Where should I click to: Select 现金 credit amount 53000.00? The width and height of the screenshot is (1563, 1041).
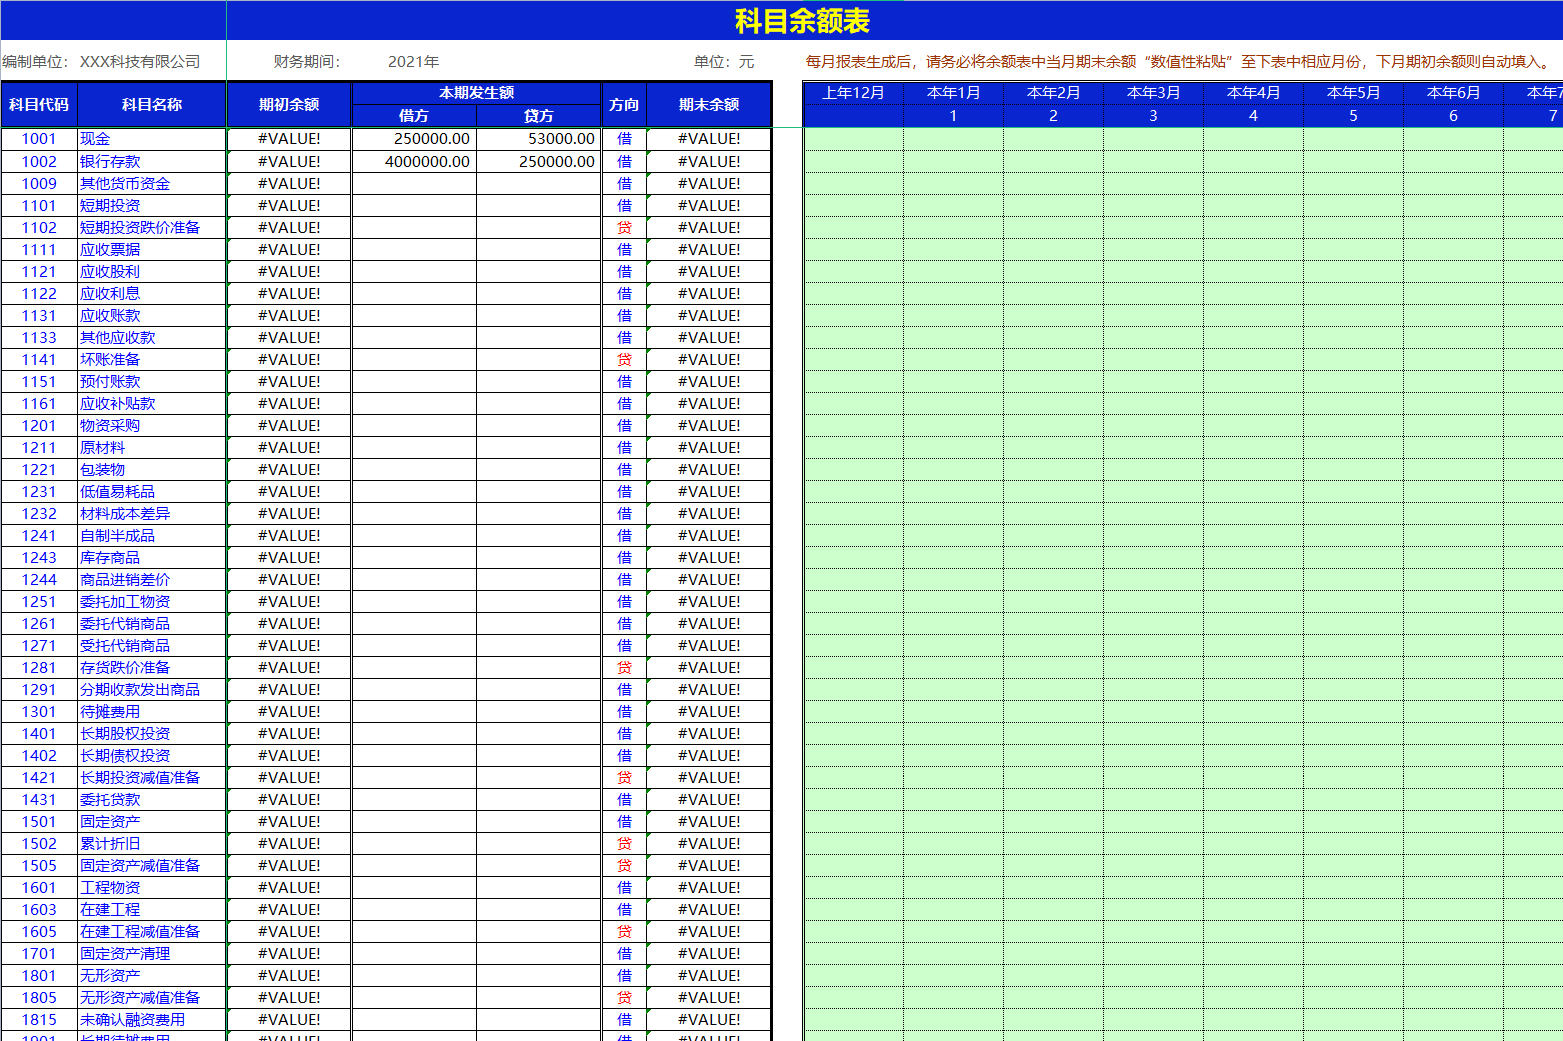[x=539, y=139]
